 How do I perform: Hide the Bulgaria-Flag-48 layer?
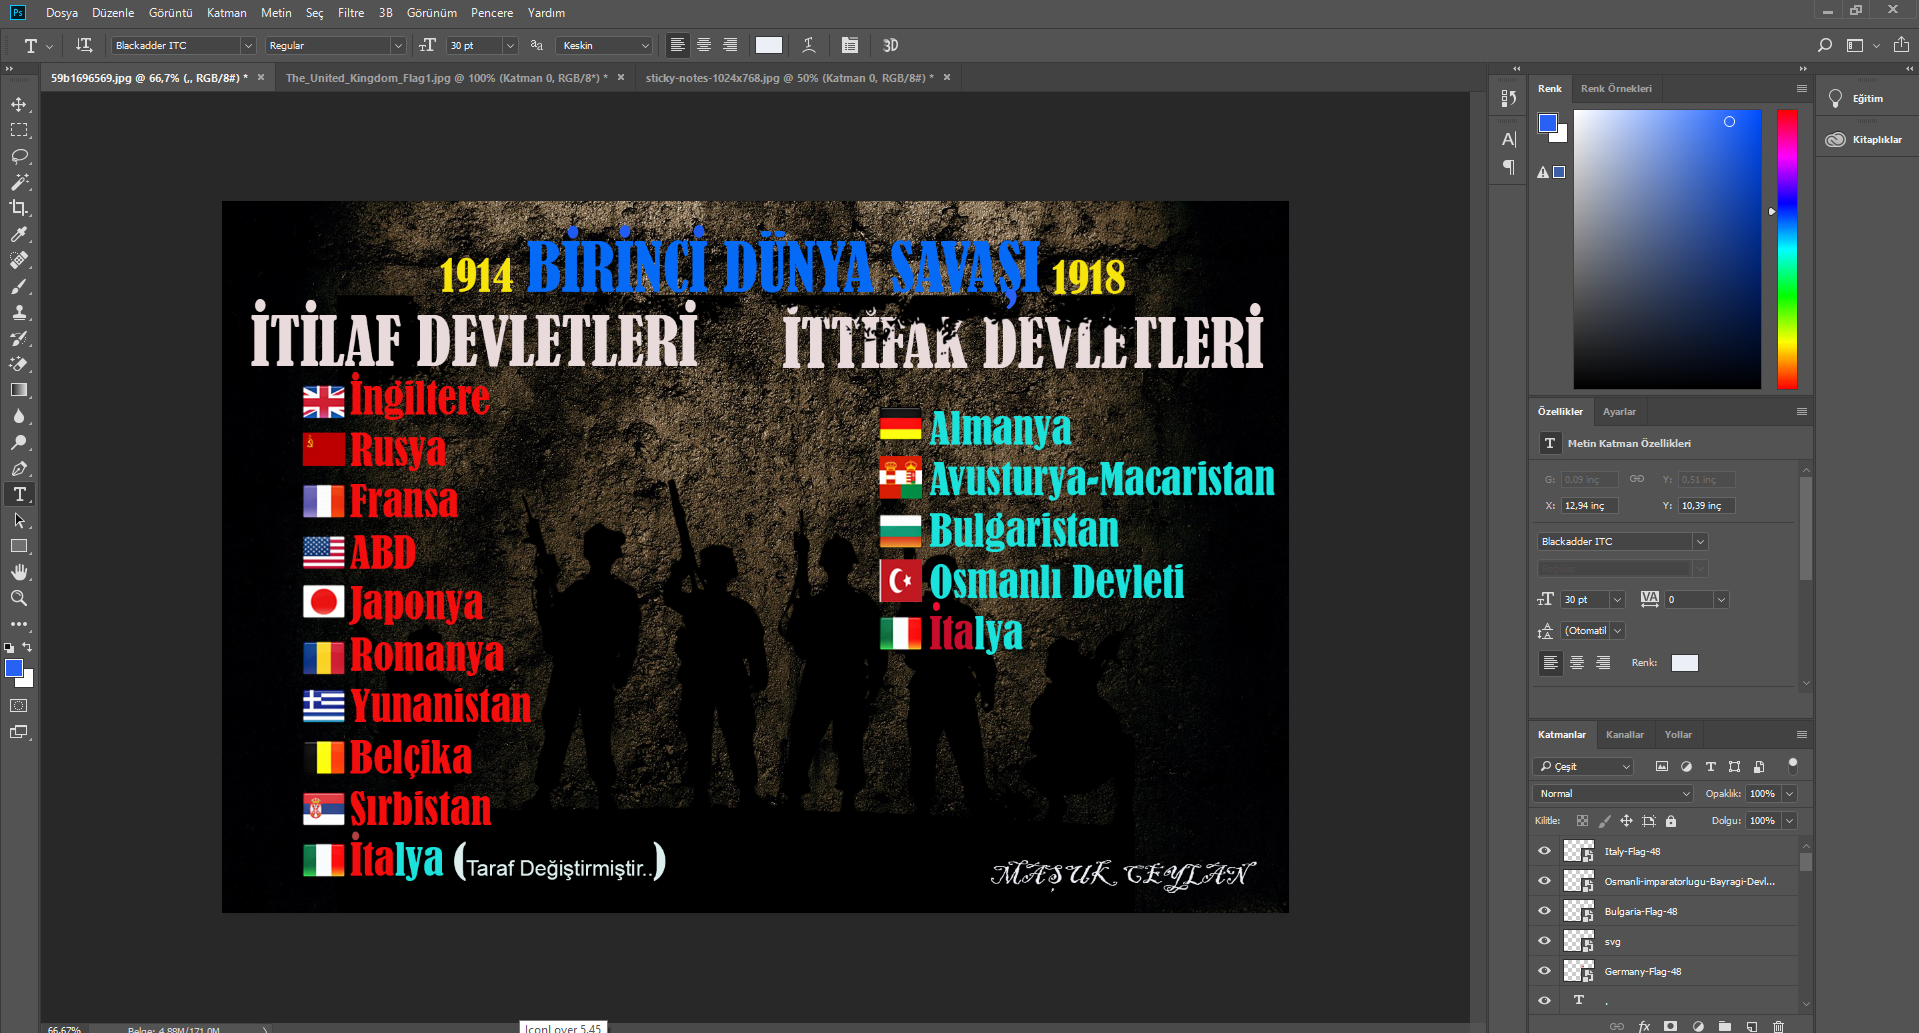click(1544, 911)
